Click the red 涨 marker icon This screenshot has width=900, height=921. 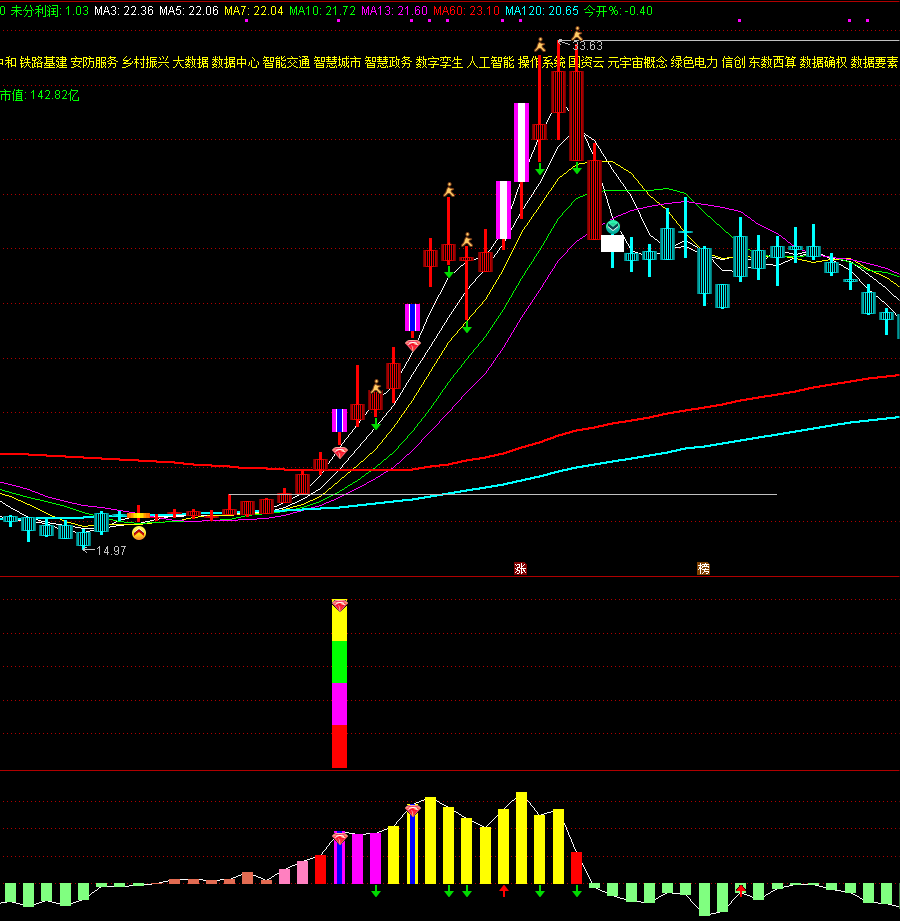coord(520,569)
